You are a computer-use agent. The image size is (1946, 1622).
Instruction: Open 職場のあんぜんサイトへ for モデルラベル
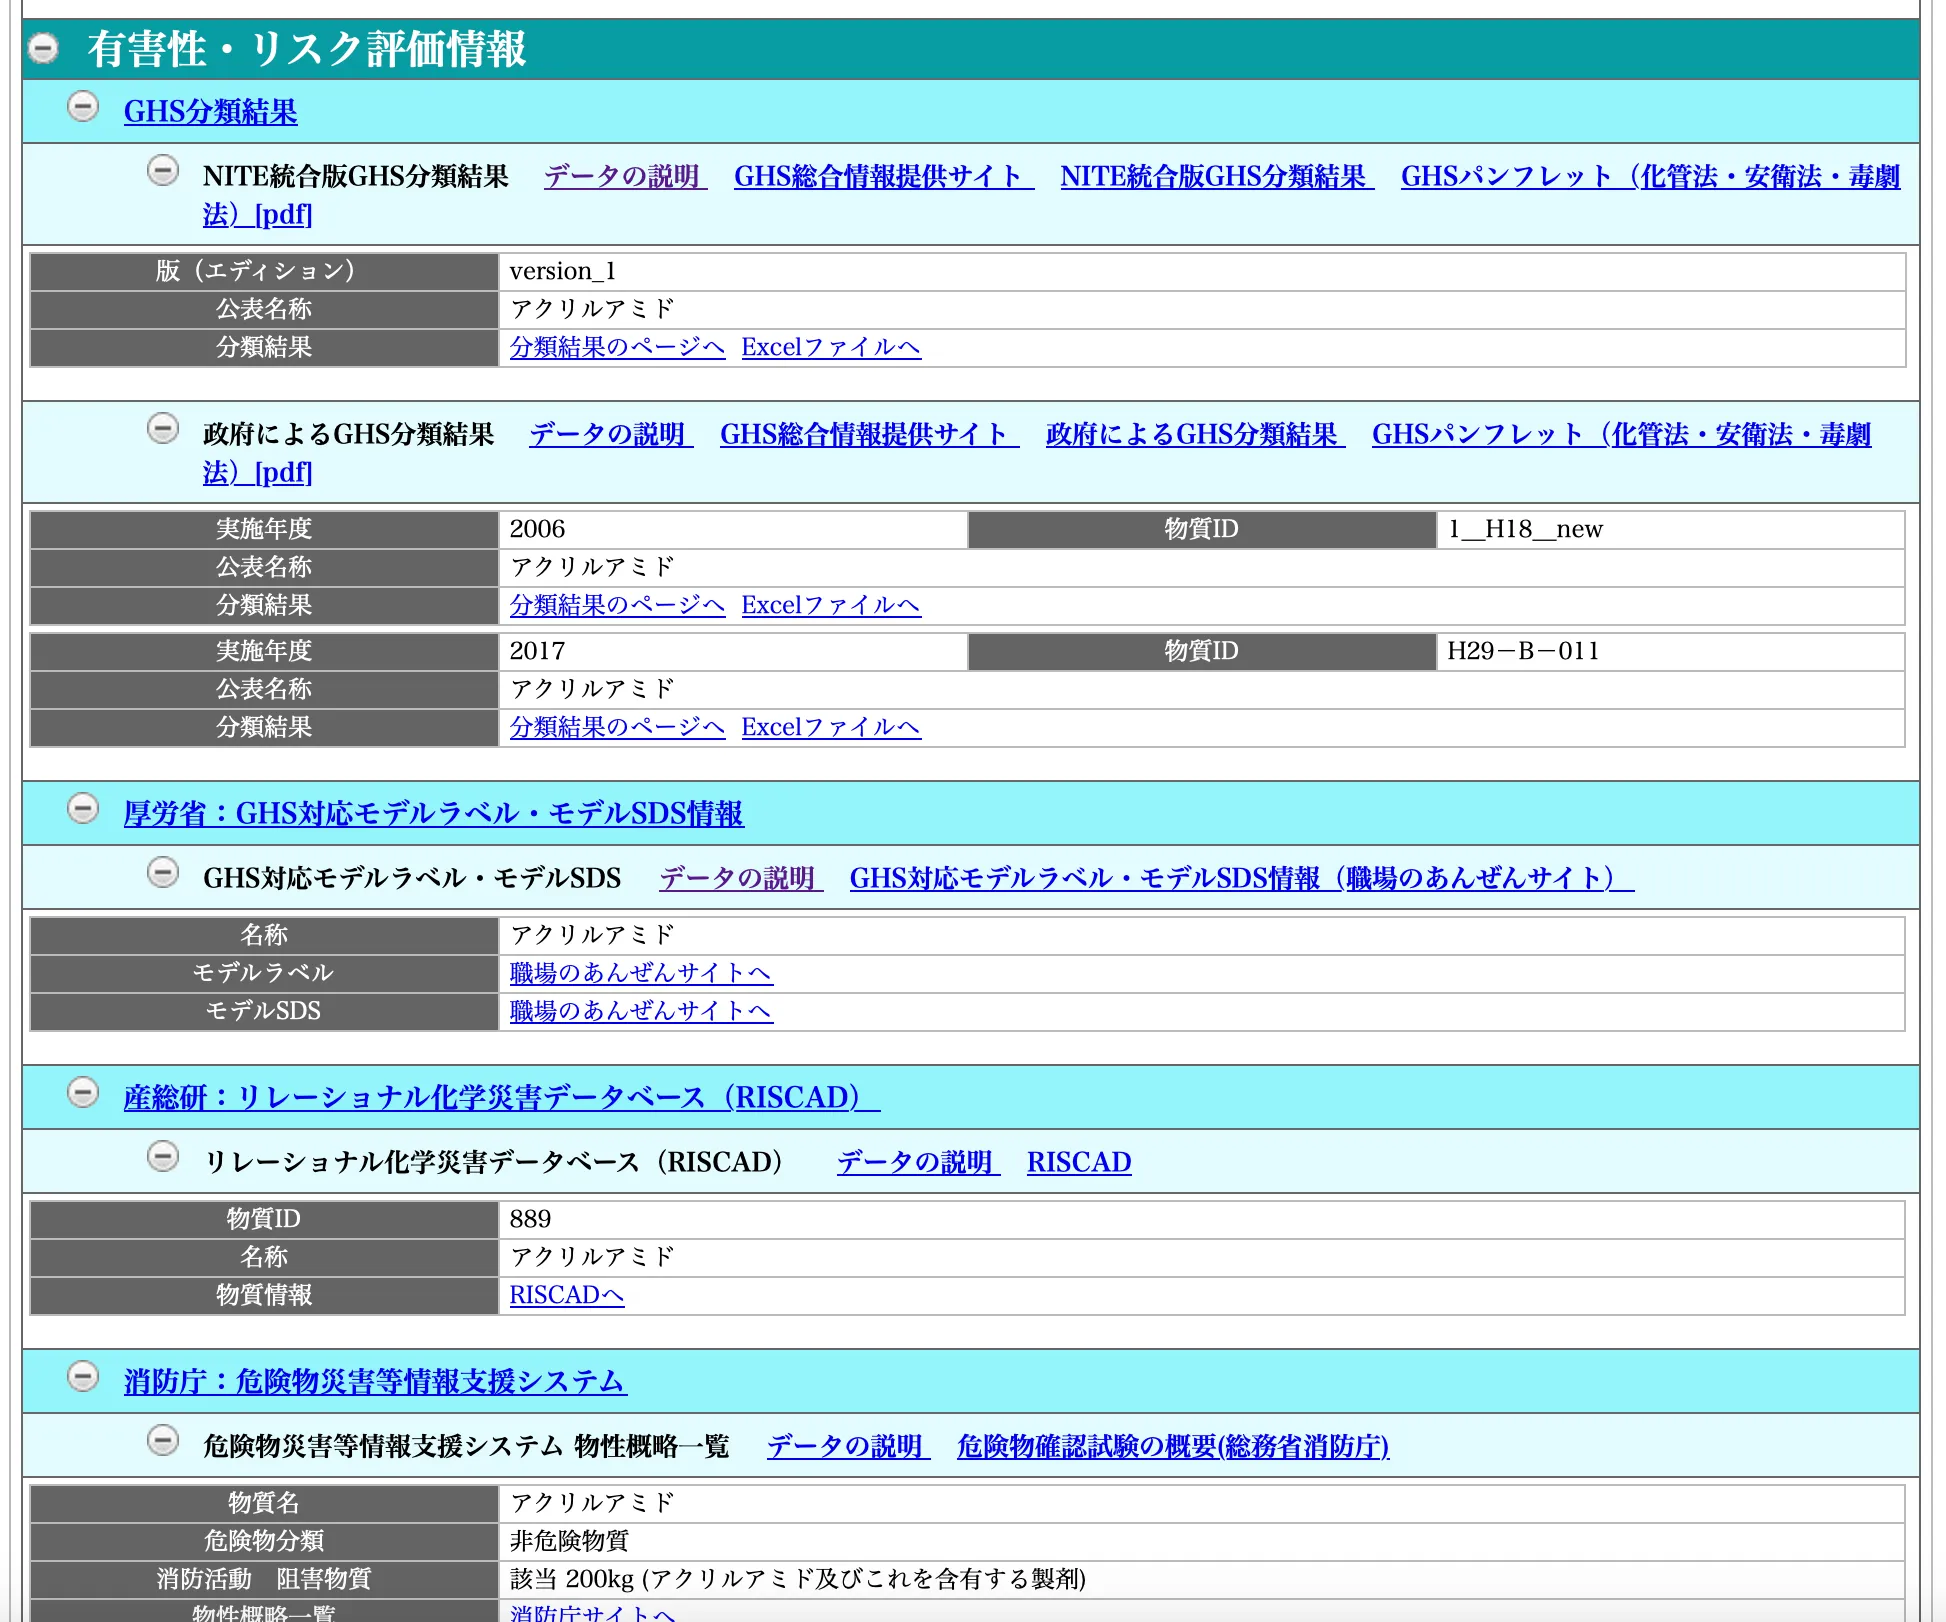pyautogui.click(x=640, y=973)
